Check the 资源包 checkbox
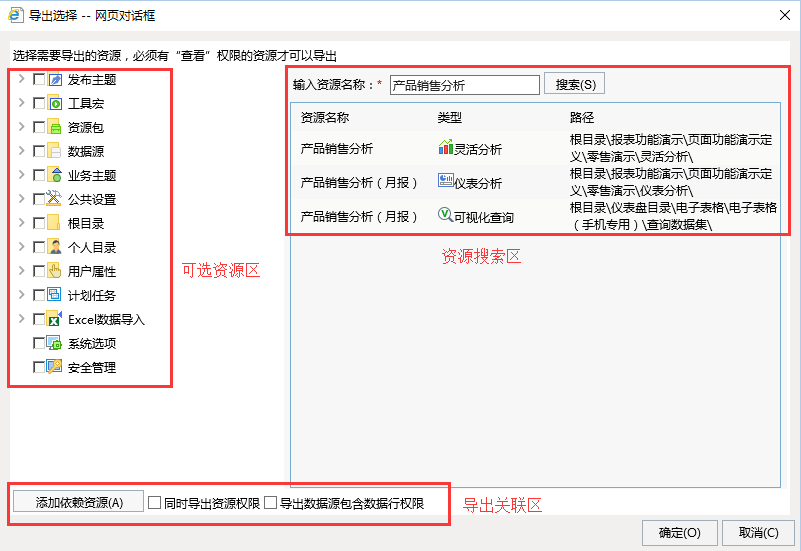 click(x=39, y=127)
